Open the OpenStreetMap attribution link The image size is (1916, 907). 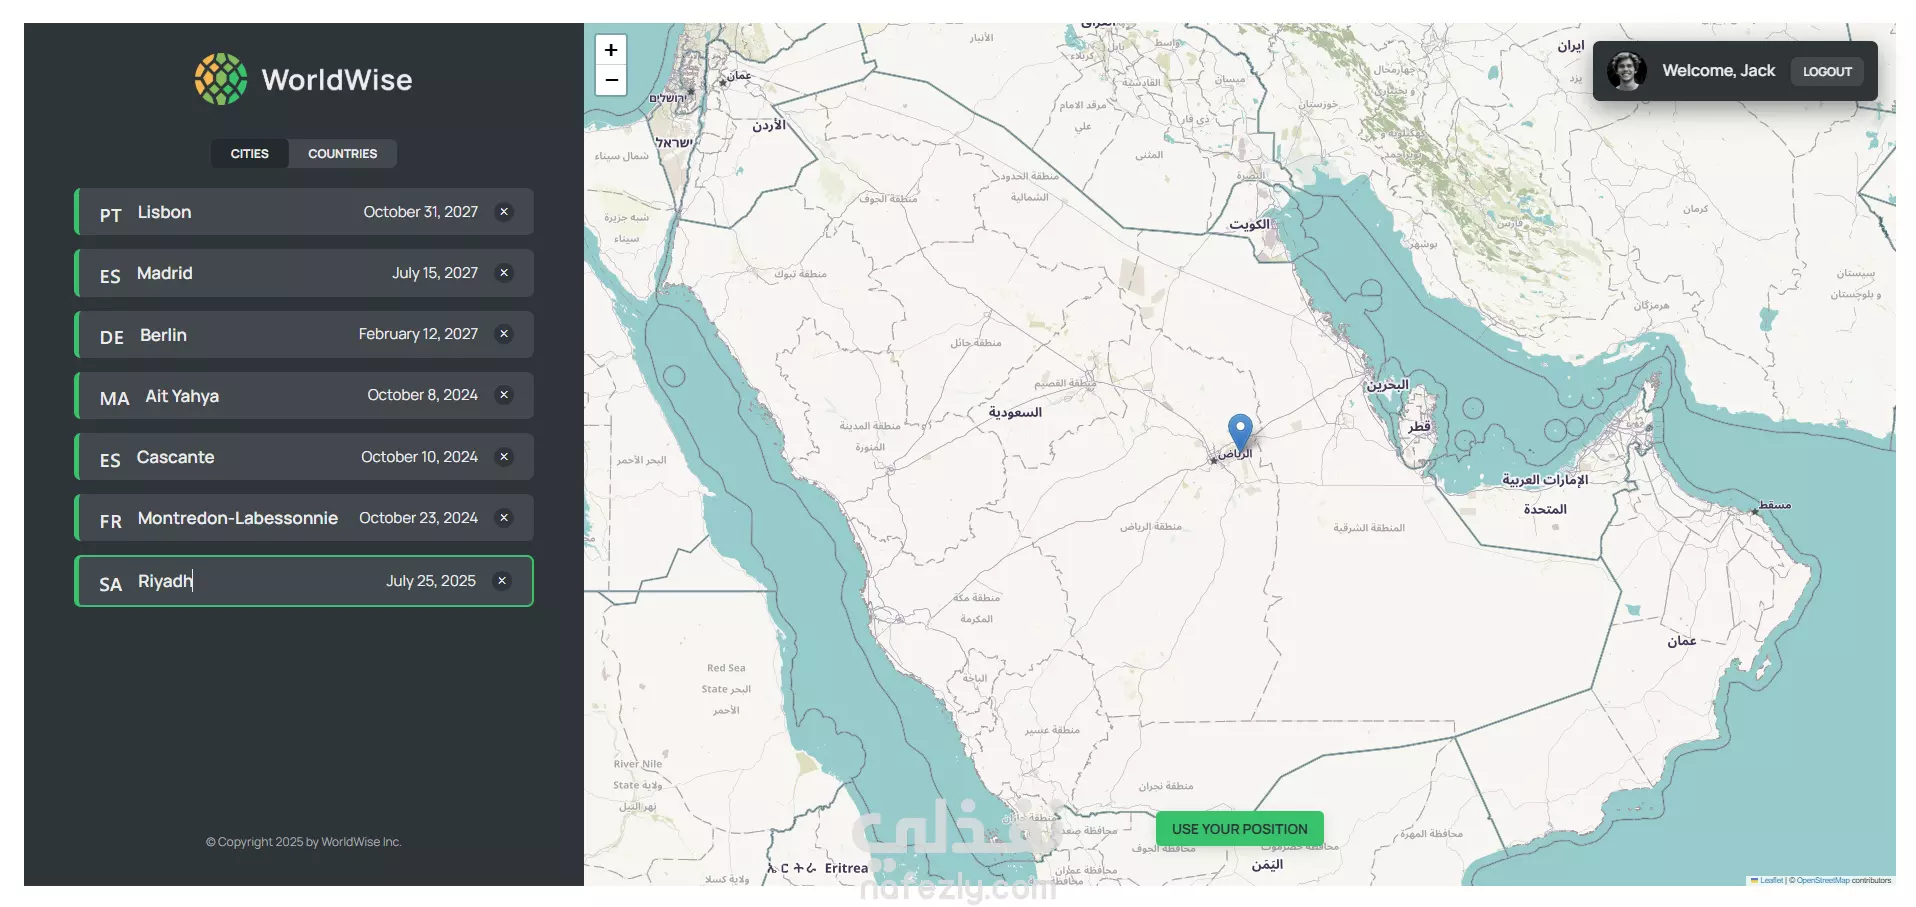click(x=1823, y=881)
